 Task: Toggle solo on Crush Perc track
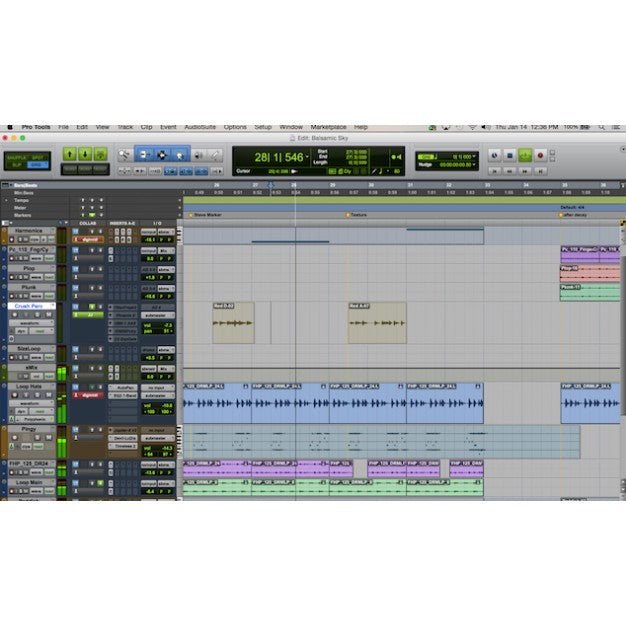point(37,315)
